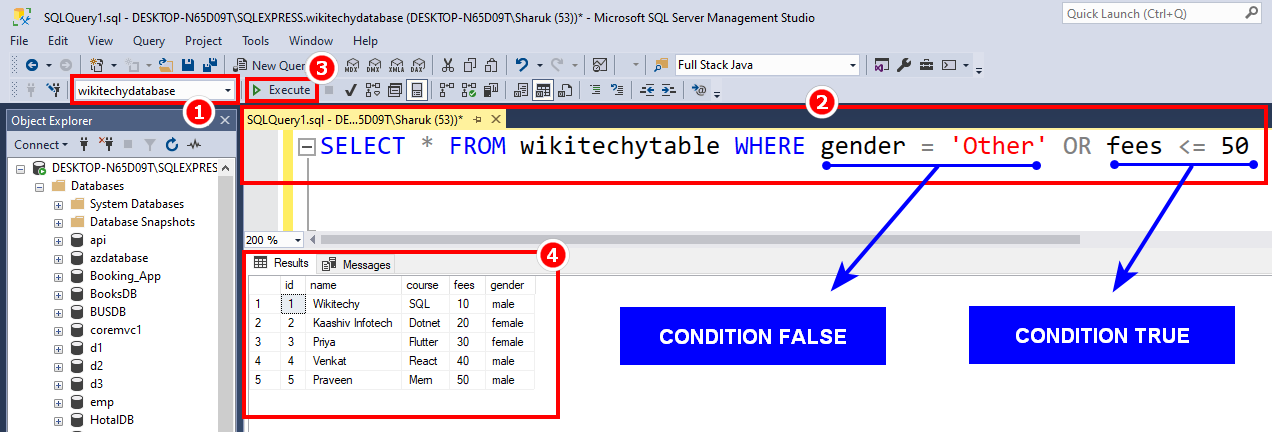Click the navigate back arrow icon

[31, 65]
